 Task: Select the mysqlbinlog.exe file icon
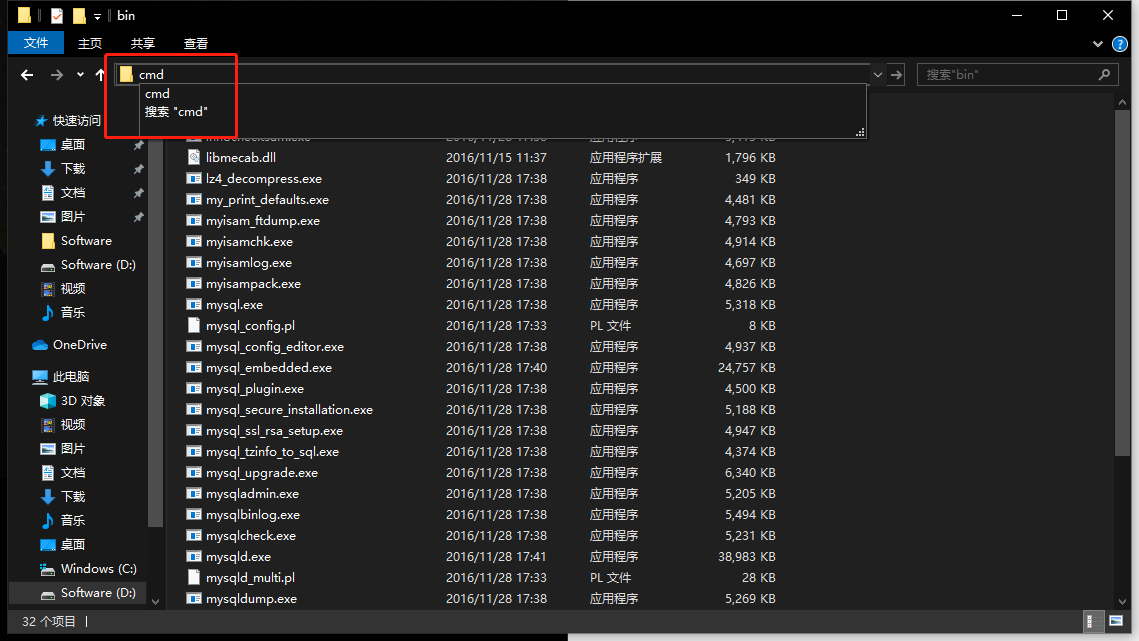pyautogui.click(x=193, y=515)
